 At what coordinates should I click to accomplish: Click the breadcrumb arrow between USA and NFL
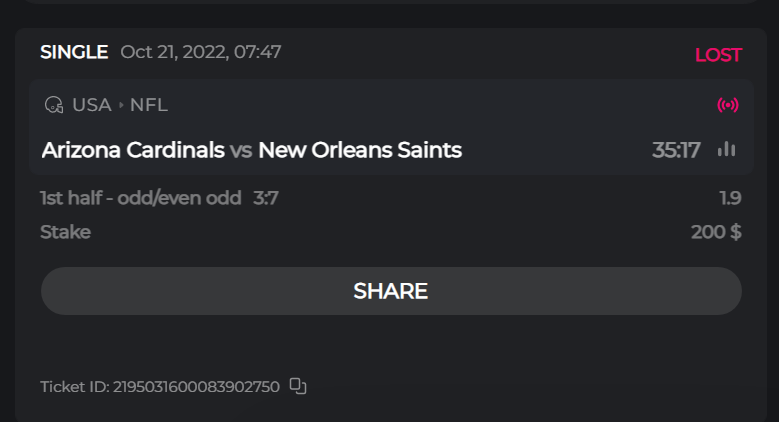121,105
